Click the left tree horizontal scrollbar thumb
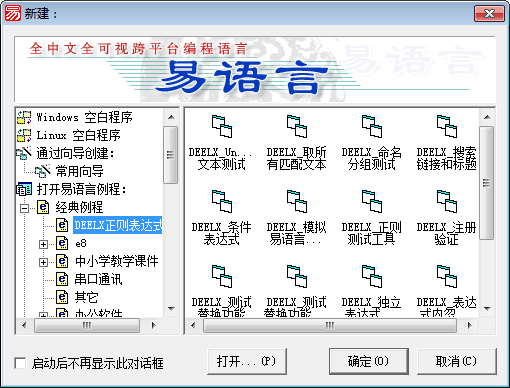 click(x=87, y=325)
